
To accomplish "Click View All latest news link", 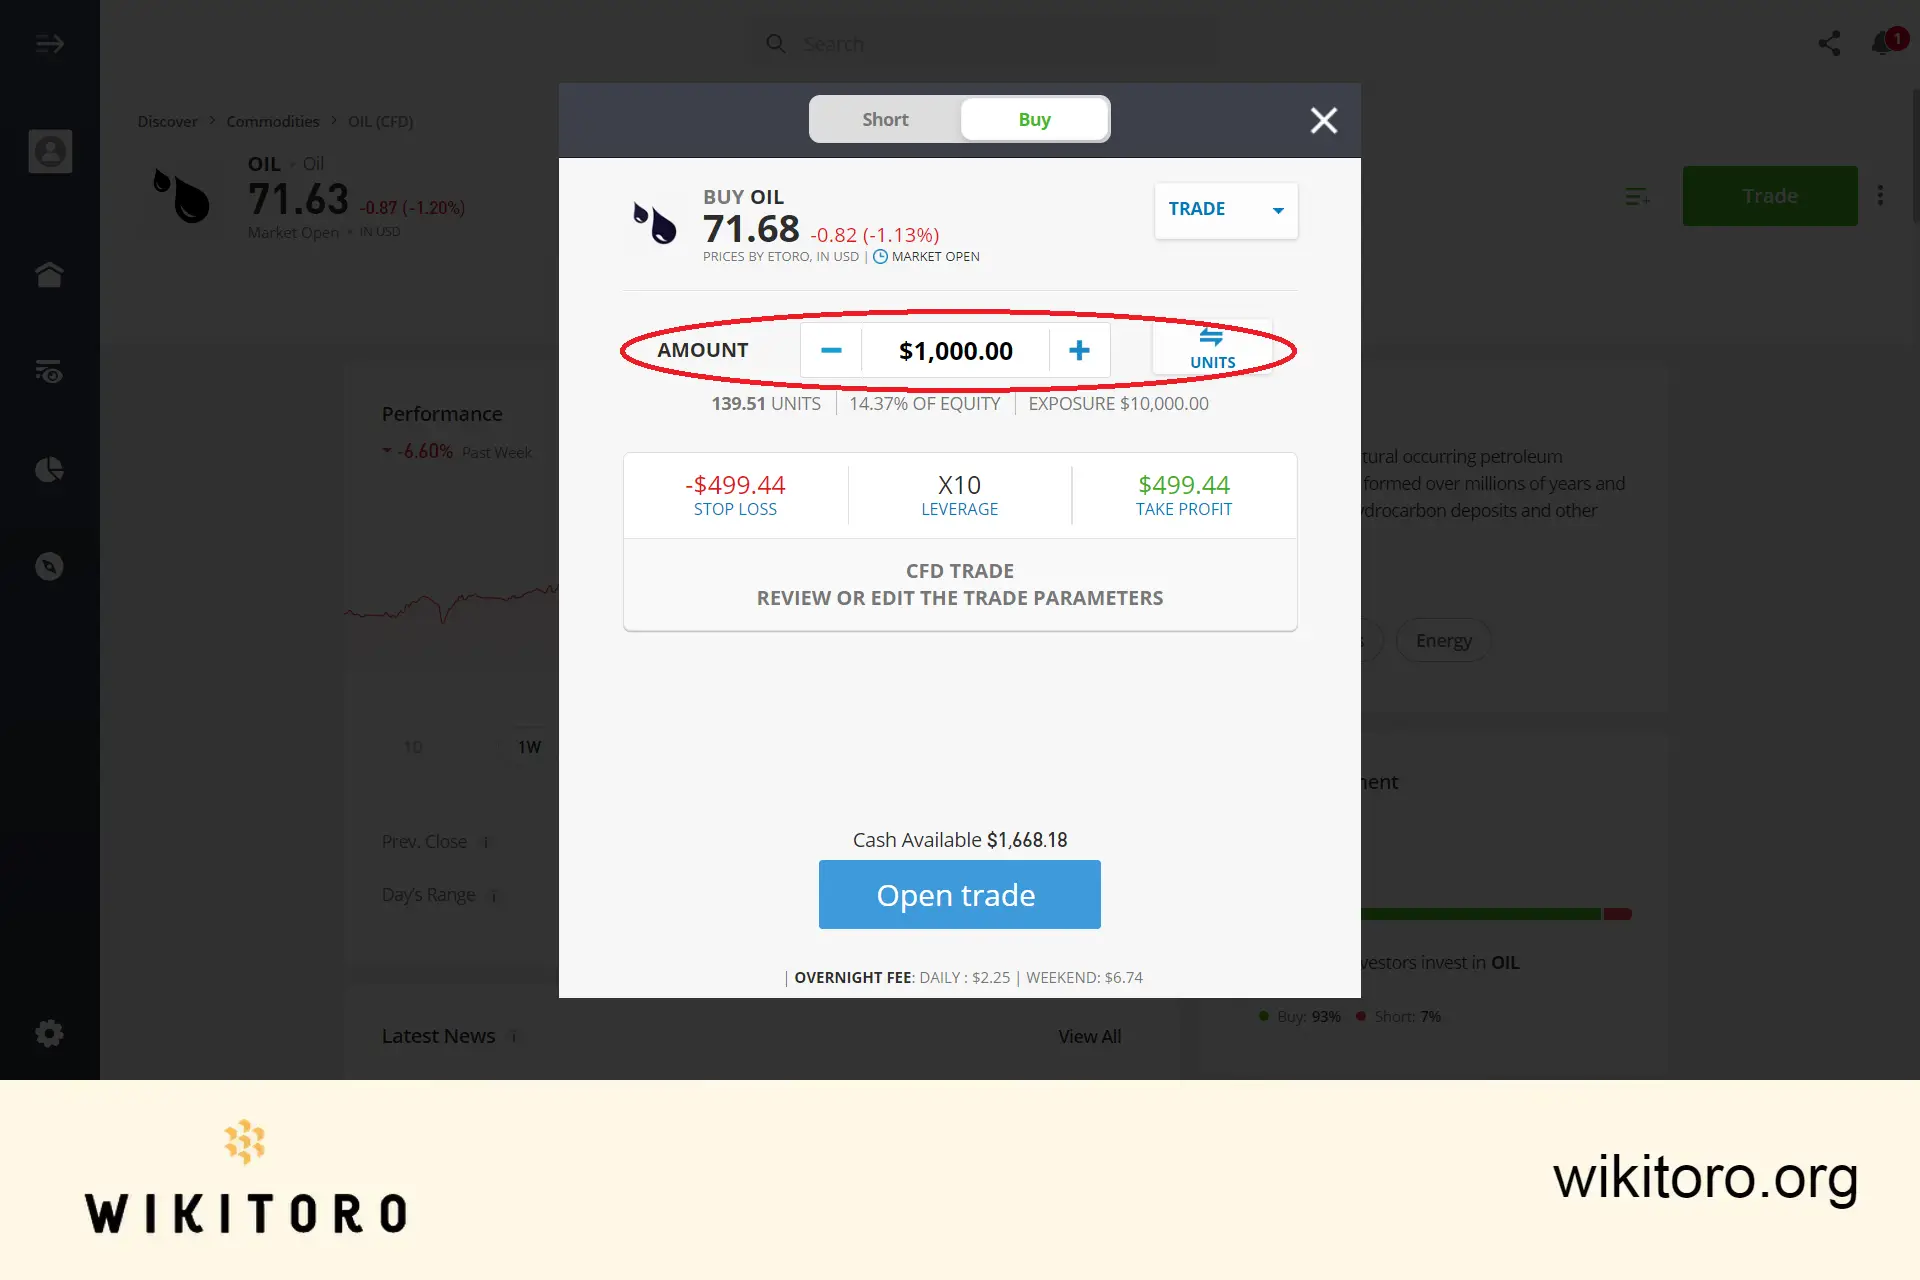I will (1090, 1036).
